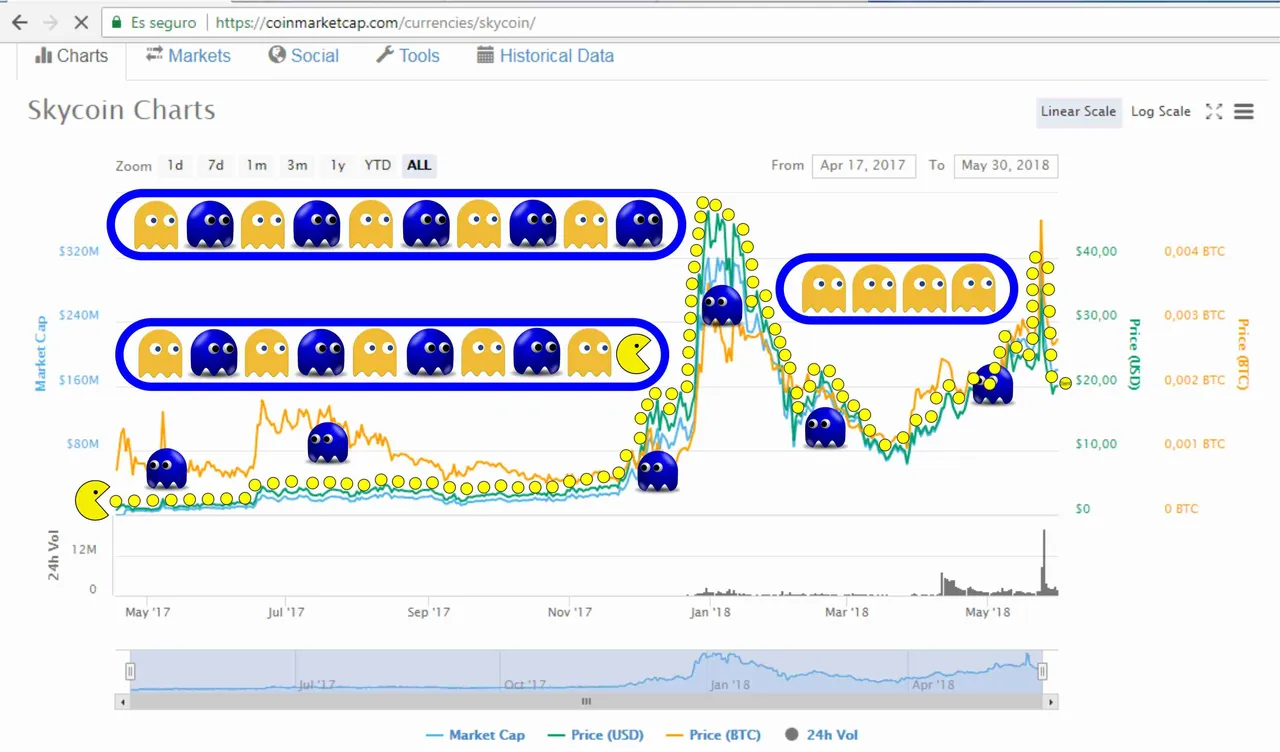Toggle Market Cap series in legend

(475, 735)
